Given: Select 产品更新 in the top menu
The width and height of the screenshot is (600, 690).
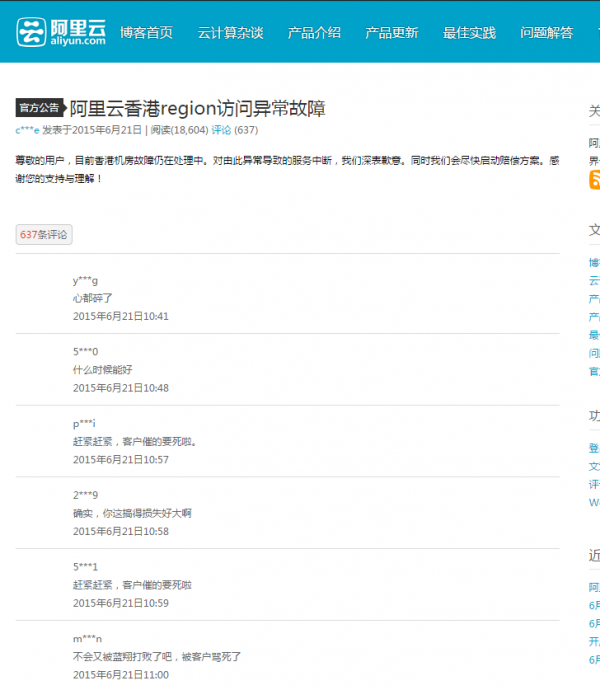Looking at the screenshot, I should (391, 33).
